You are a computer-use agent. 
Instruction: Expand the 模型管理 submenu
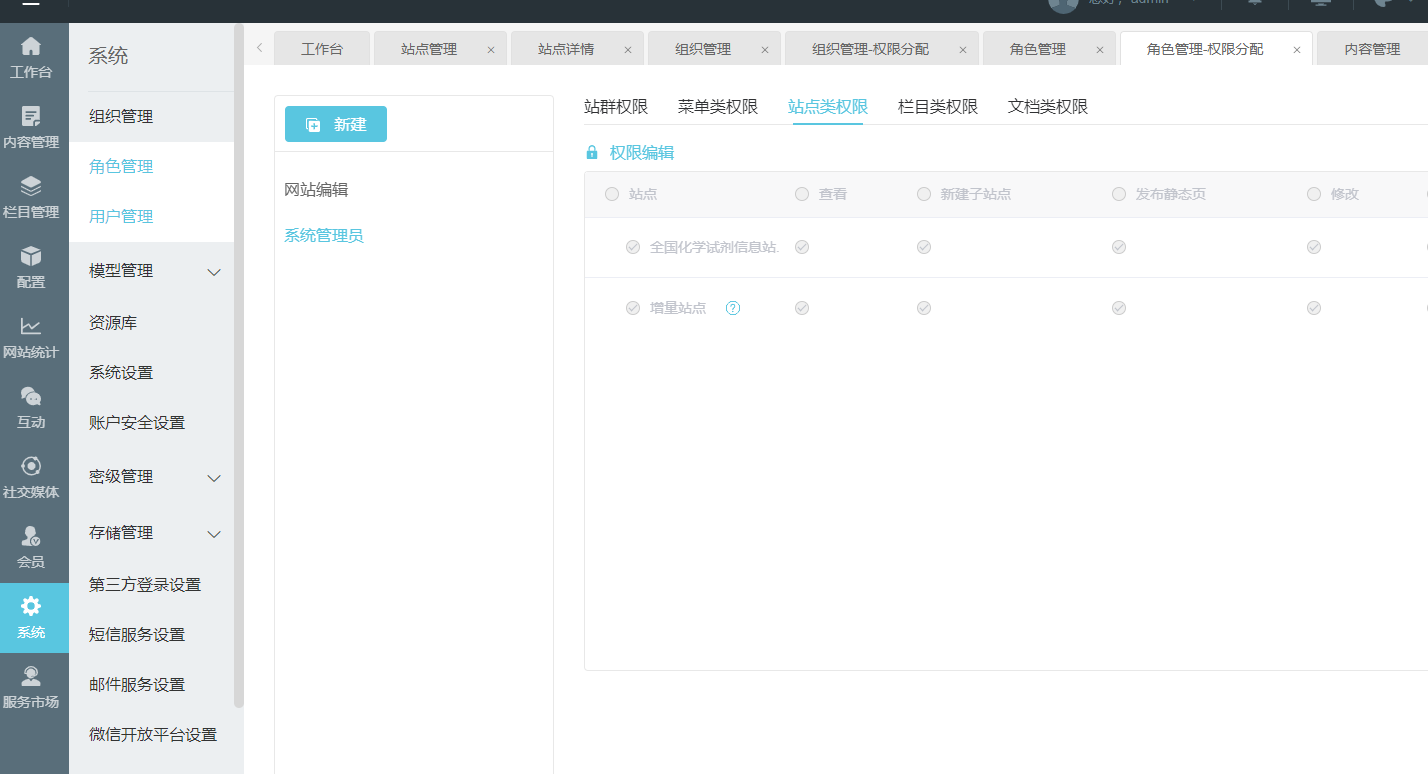click(x=214, y=272)
